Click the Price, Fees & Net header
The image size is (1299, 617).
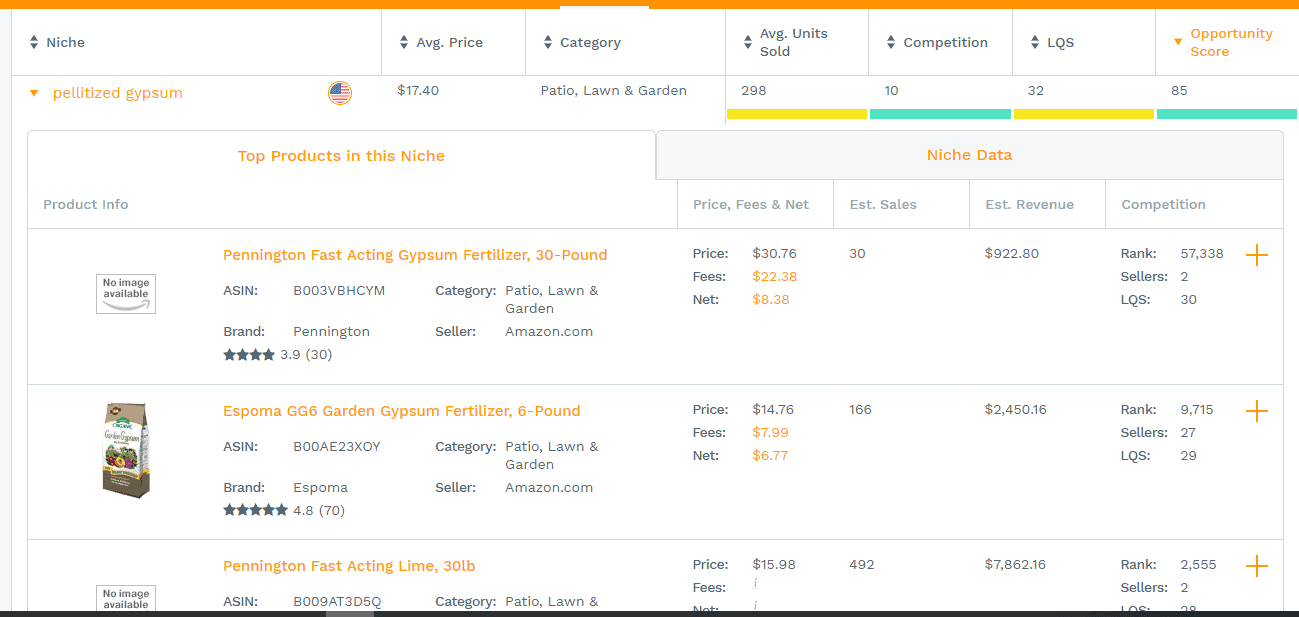click(x=751, y=205)
